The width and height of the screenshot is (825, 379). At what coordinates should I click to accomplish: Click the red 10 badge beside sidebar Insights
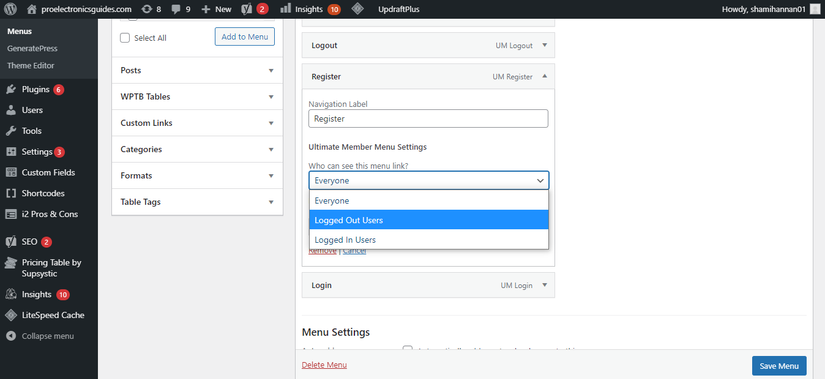click(x=63, y=294)
